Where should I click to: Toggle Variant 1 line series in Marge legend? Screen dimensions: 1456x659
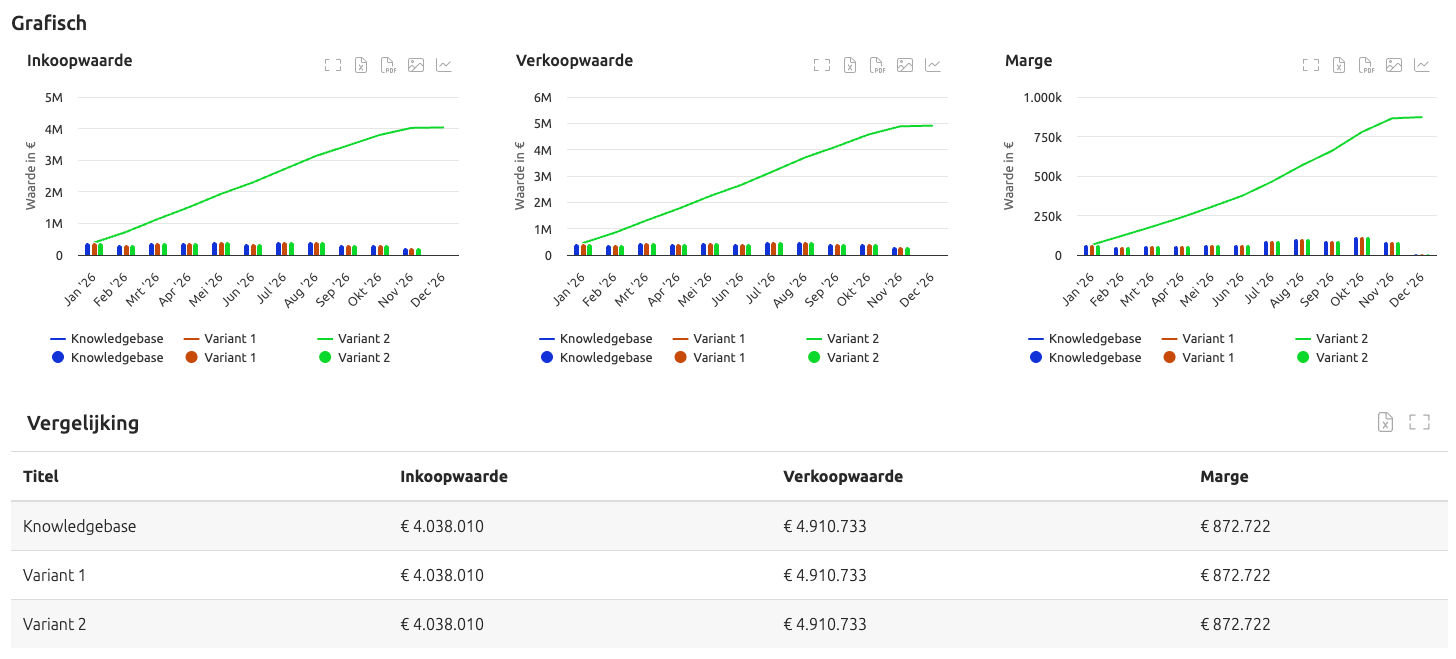pos(1198,339)
